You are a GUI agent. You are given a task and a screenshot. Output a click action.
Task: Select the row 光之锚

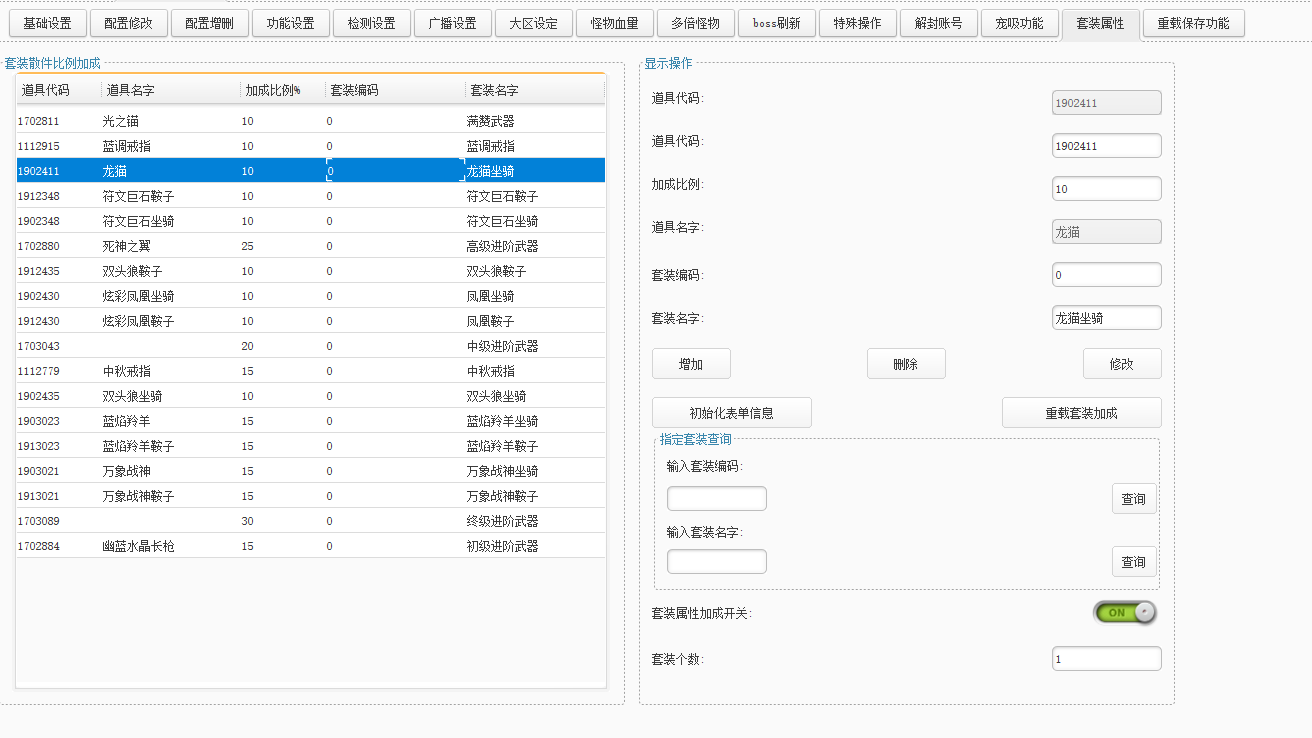click(311, 121)
